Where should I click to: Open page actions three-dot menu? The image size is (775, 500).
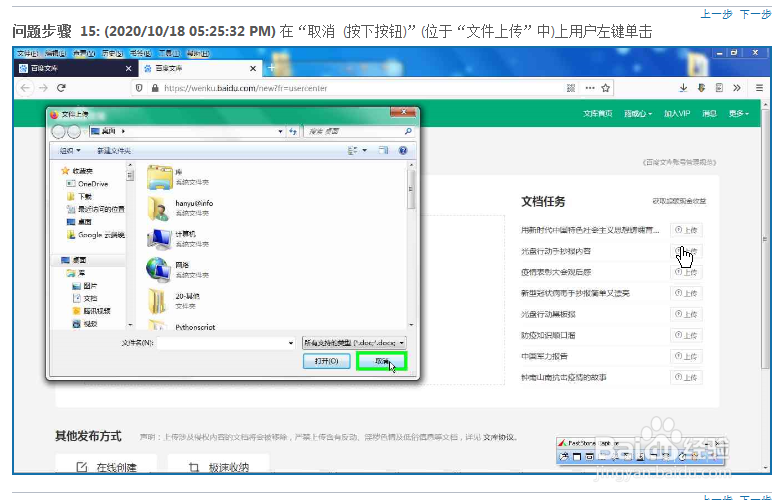(x=590, y=88)
